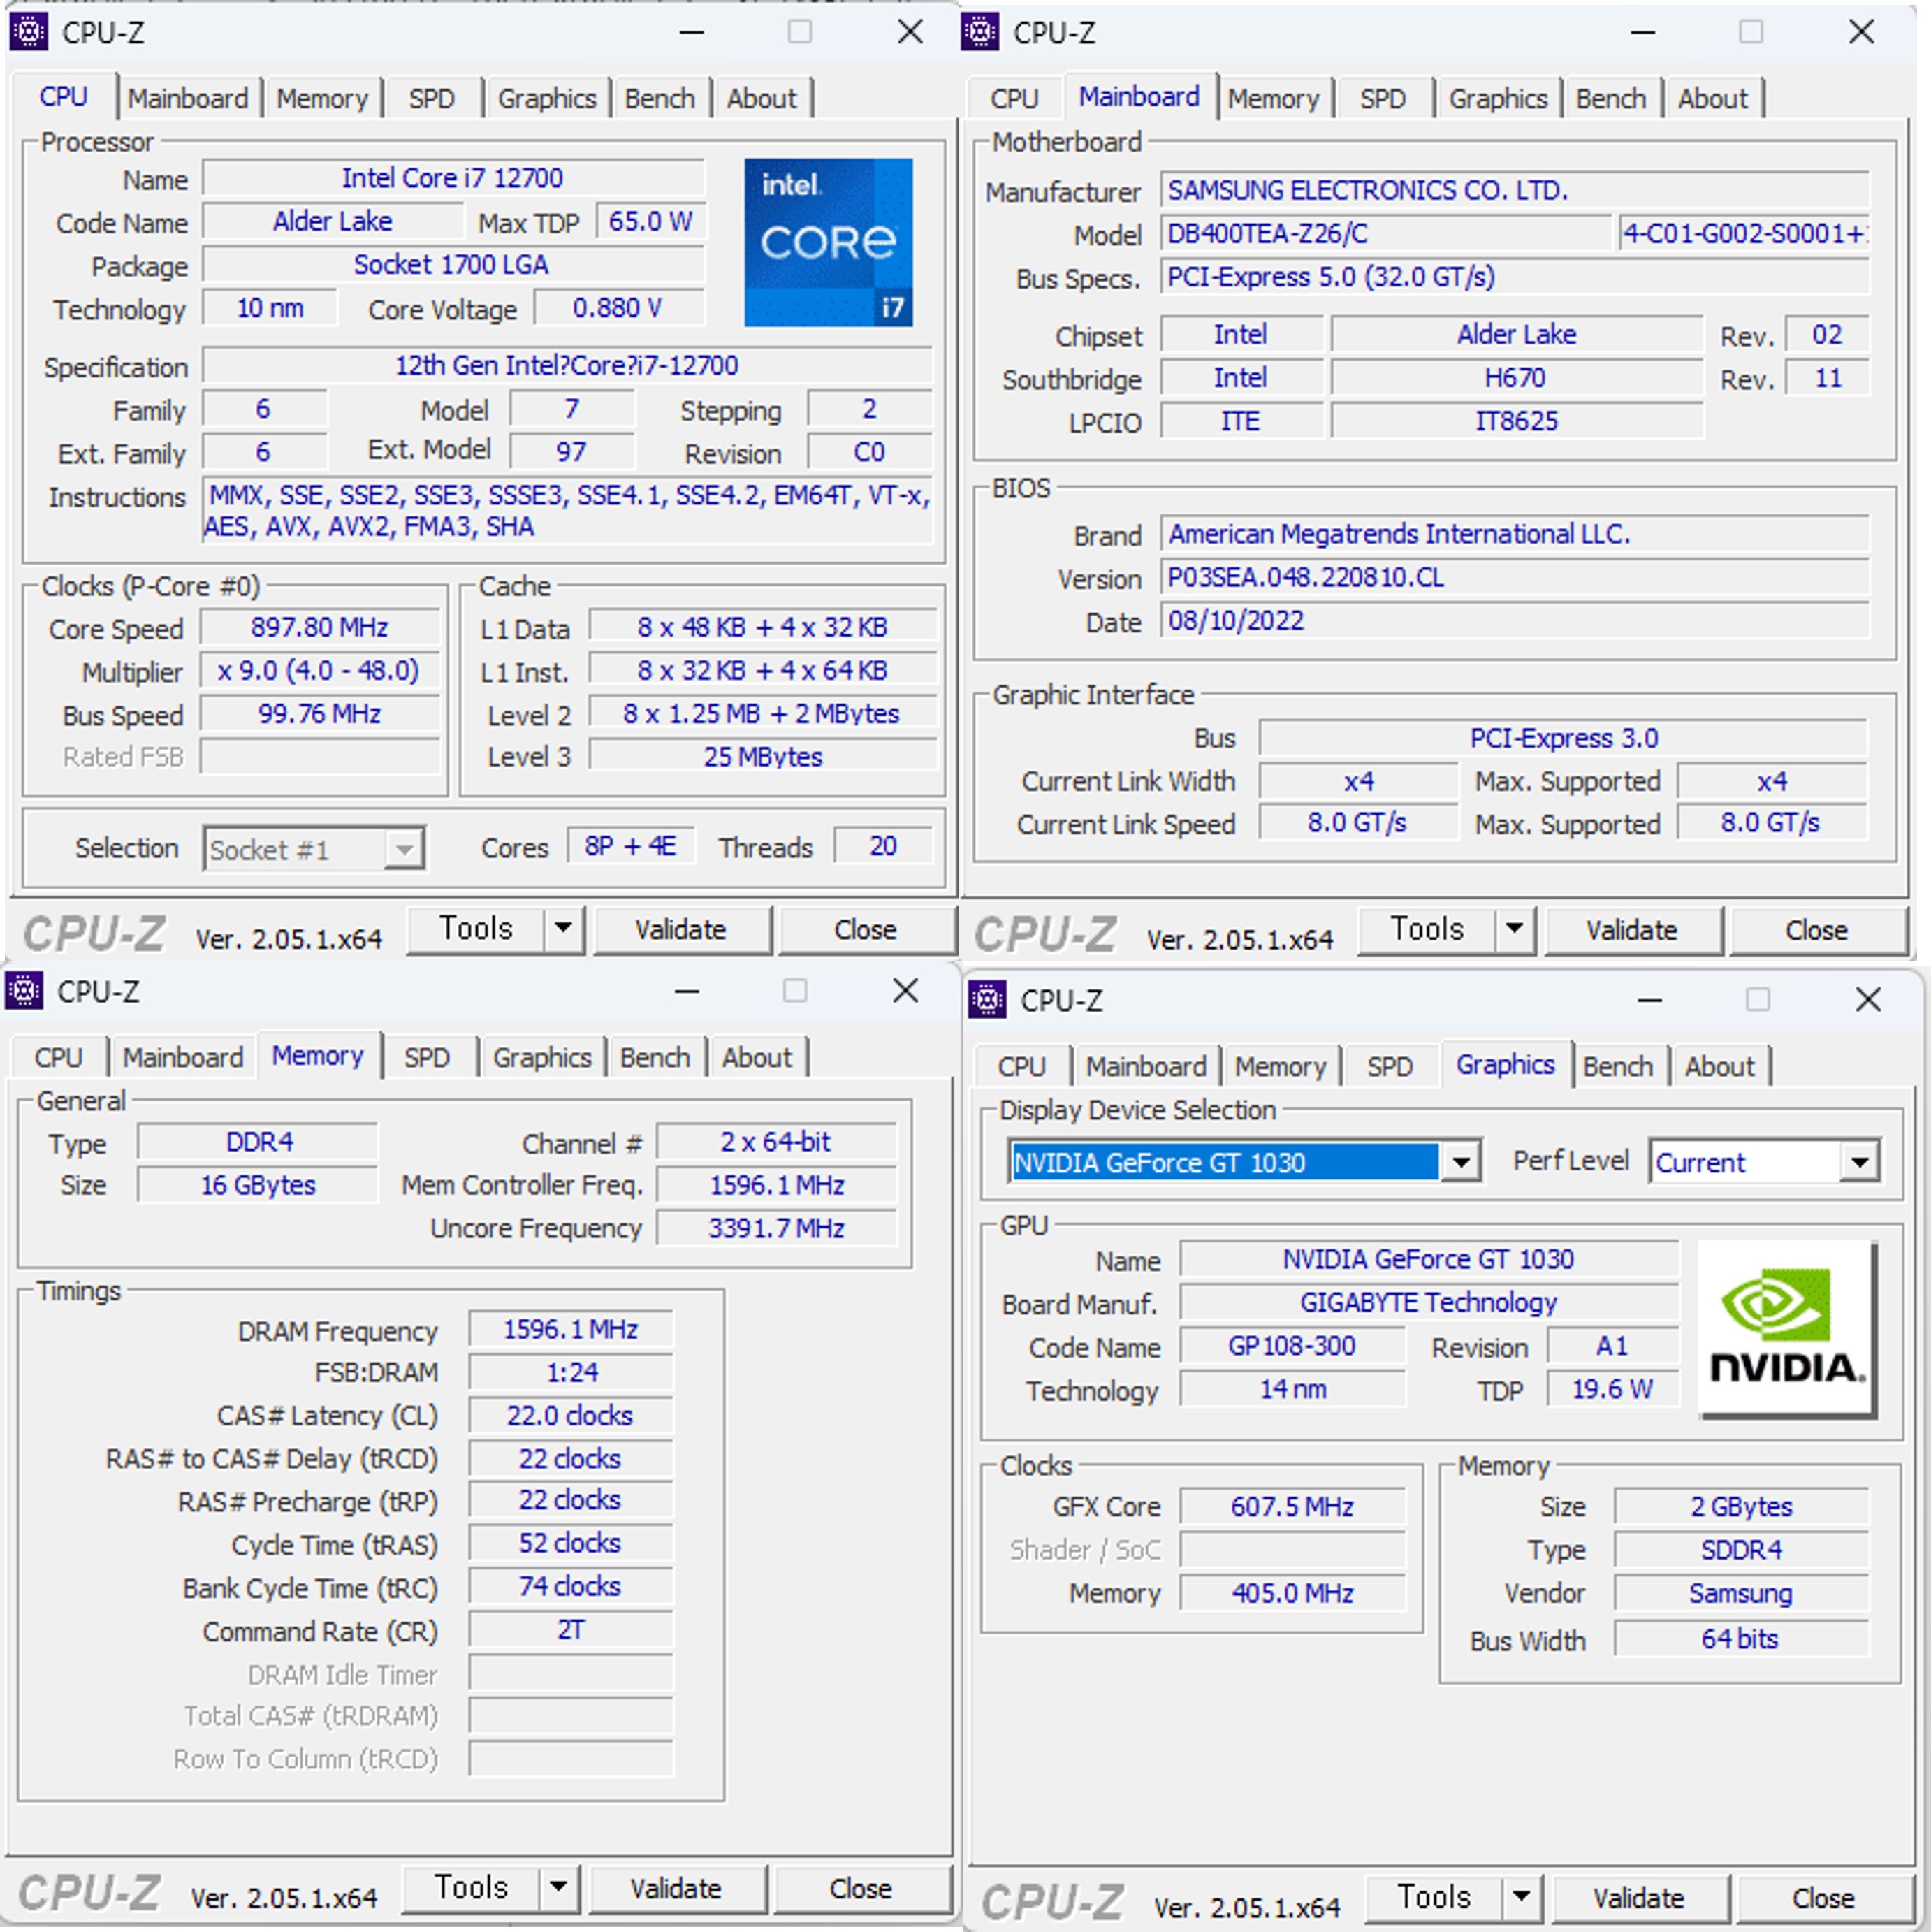
Task: Open the Graphics tab in the Mainboard window
Action: [x=1498, y=98]
